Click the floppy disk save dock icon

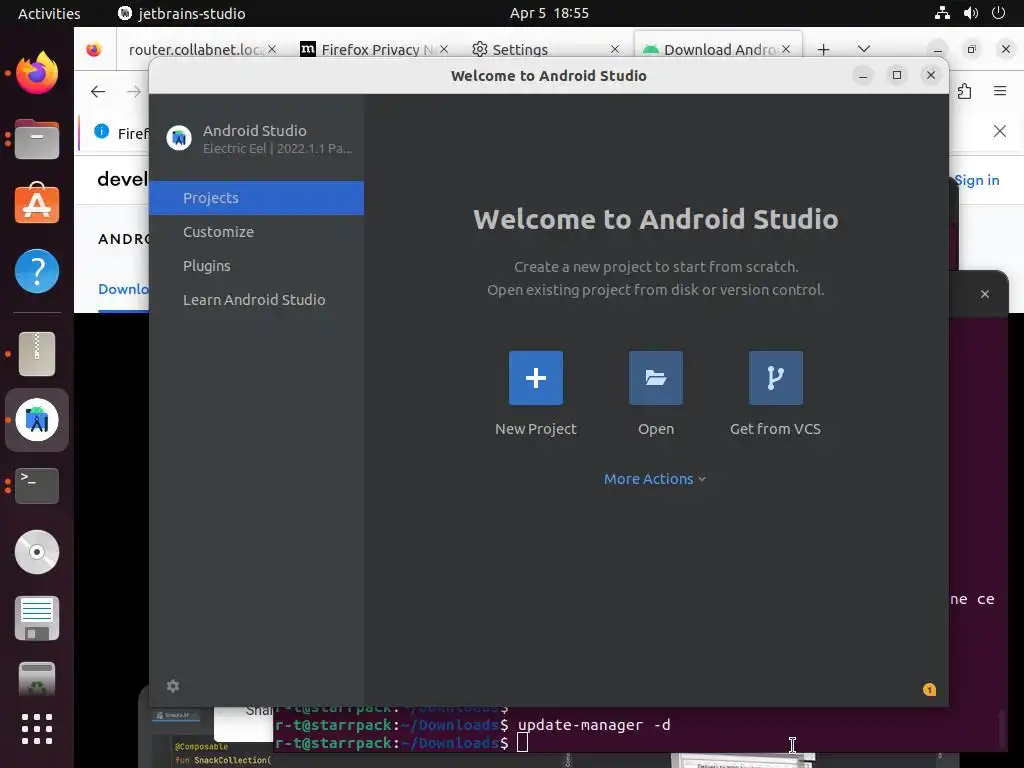click(37, 618)
